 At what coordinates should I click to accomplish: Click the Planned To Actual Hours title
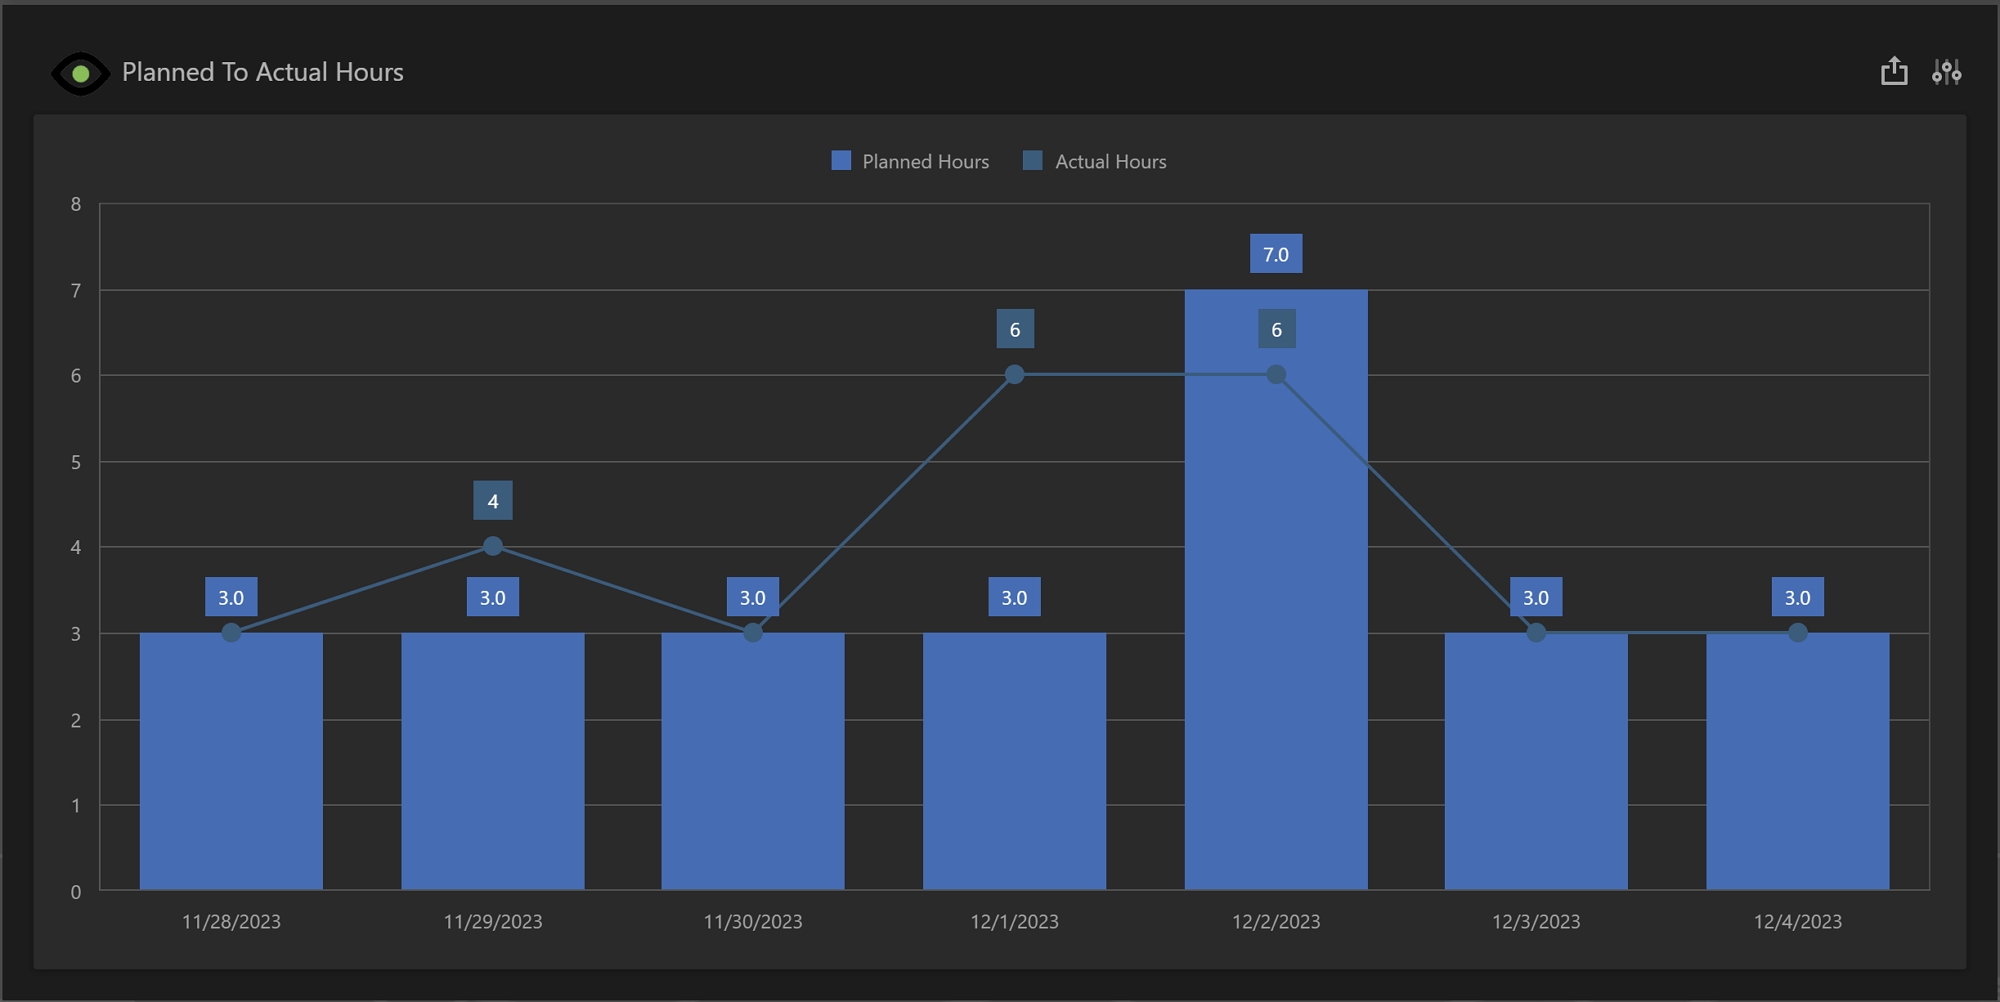[x=263, y=72]
